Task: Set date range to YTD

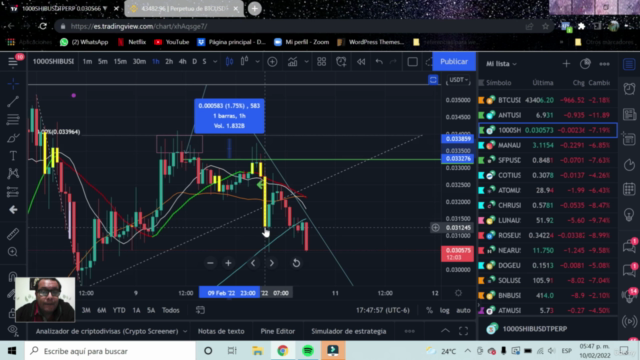Action: click(119, 310)
